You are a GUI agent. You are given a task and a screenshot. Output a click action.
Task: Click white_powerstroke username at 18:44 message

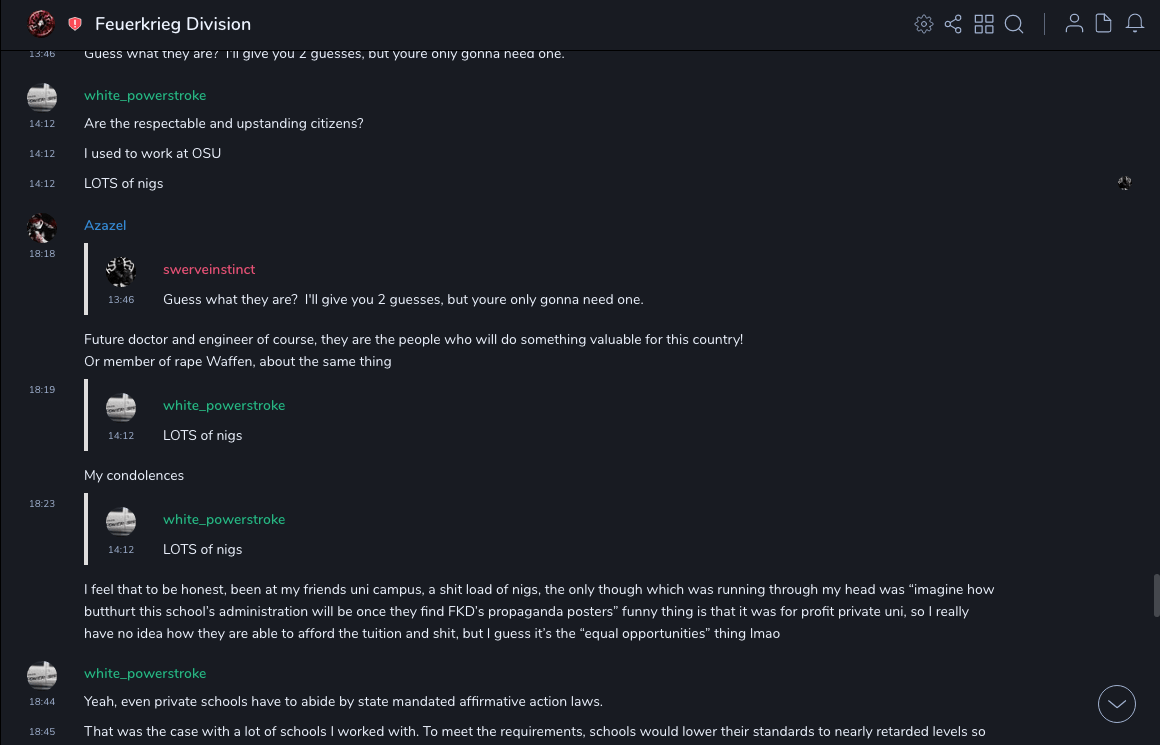pyautogui.click(x=145, y=674)
